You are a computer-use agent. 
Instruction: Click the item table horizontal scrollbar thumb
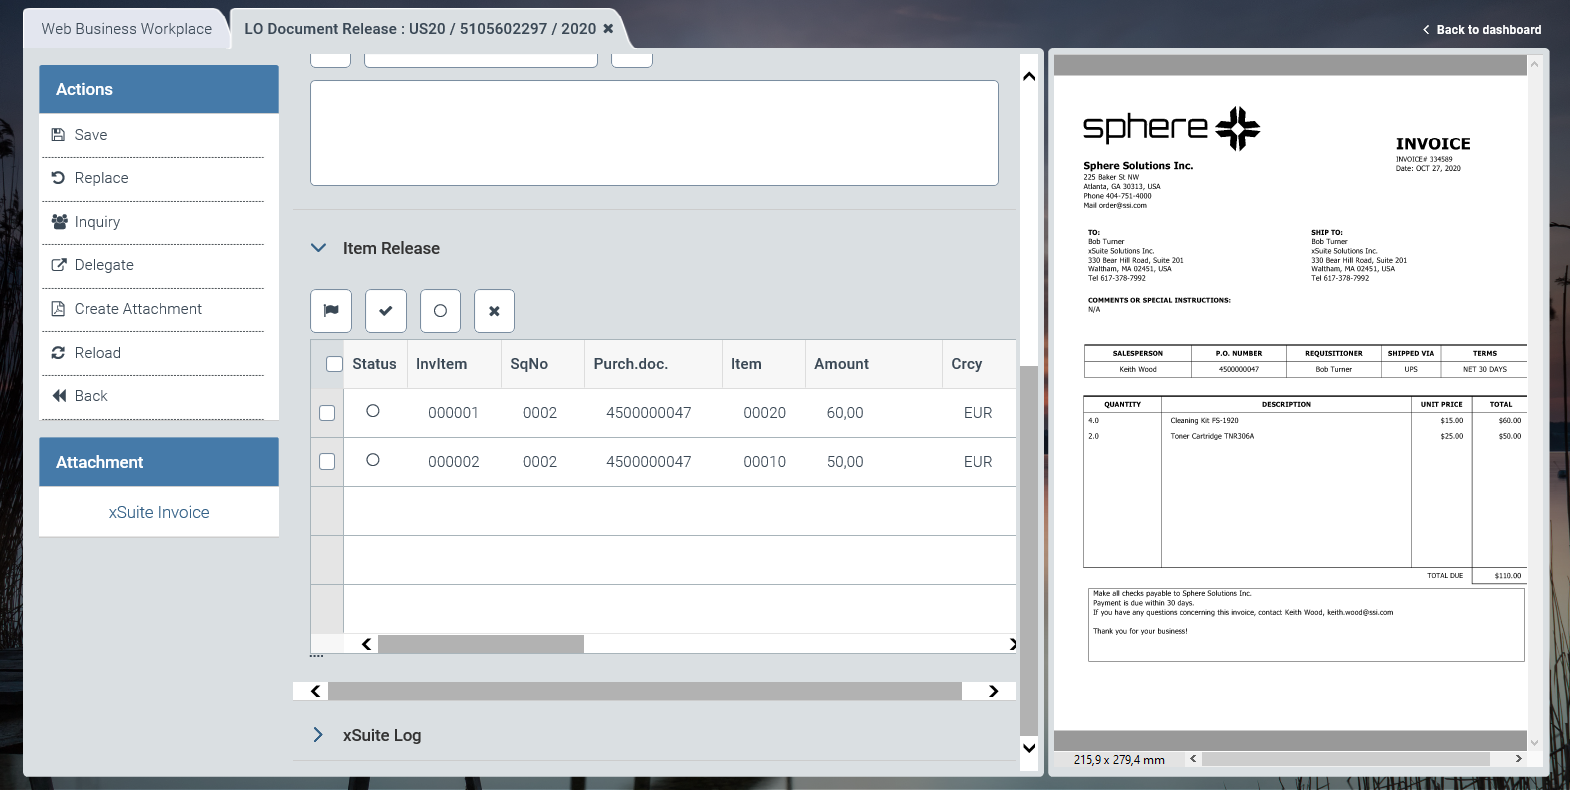tap(480, 644)
